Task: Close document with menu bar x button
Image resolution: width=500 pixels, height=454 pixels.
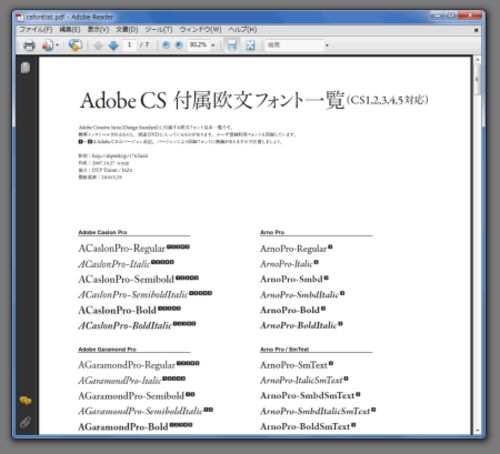Action: pyautogui.click(x=476, y=30)
